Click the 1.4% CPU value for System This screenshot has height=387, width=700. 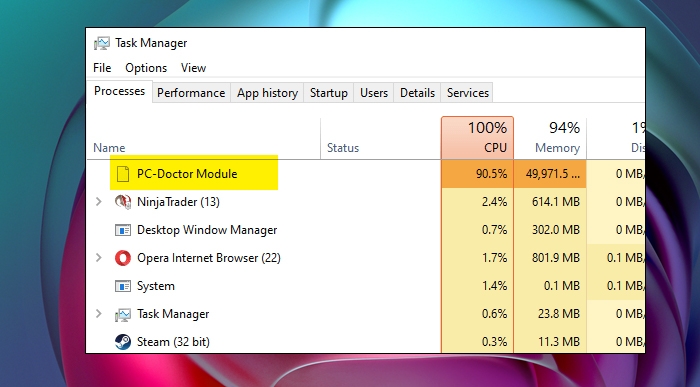click(495, 286)
